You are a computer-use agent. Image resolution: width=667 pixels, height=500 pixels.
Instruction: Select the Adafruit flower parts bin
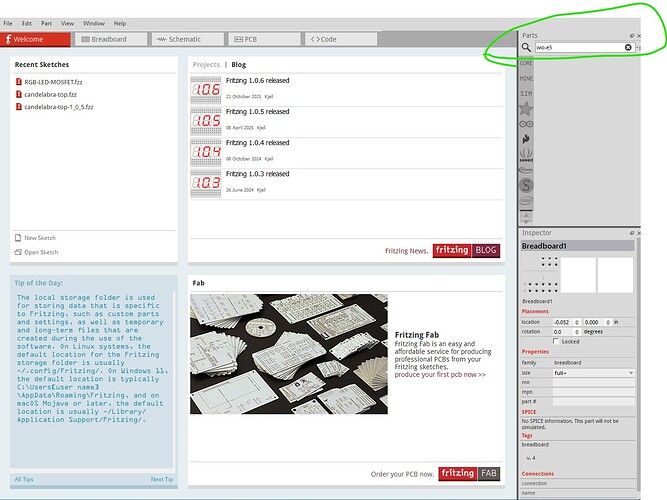pos(526,109)
